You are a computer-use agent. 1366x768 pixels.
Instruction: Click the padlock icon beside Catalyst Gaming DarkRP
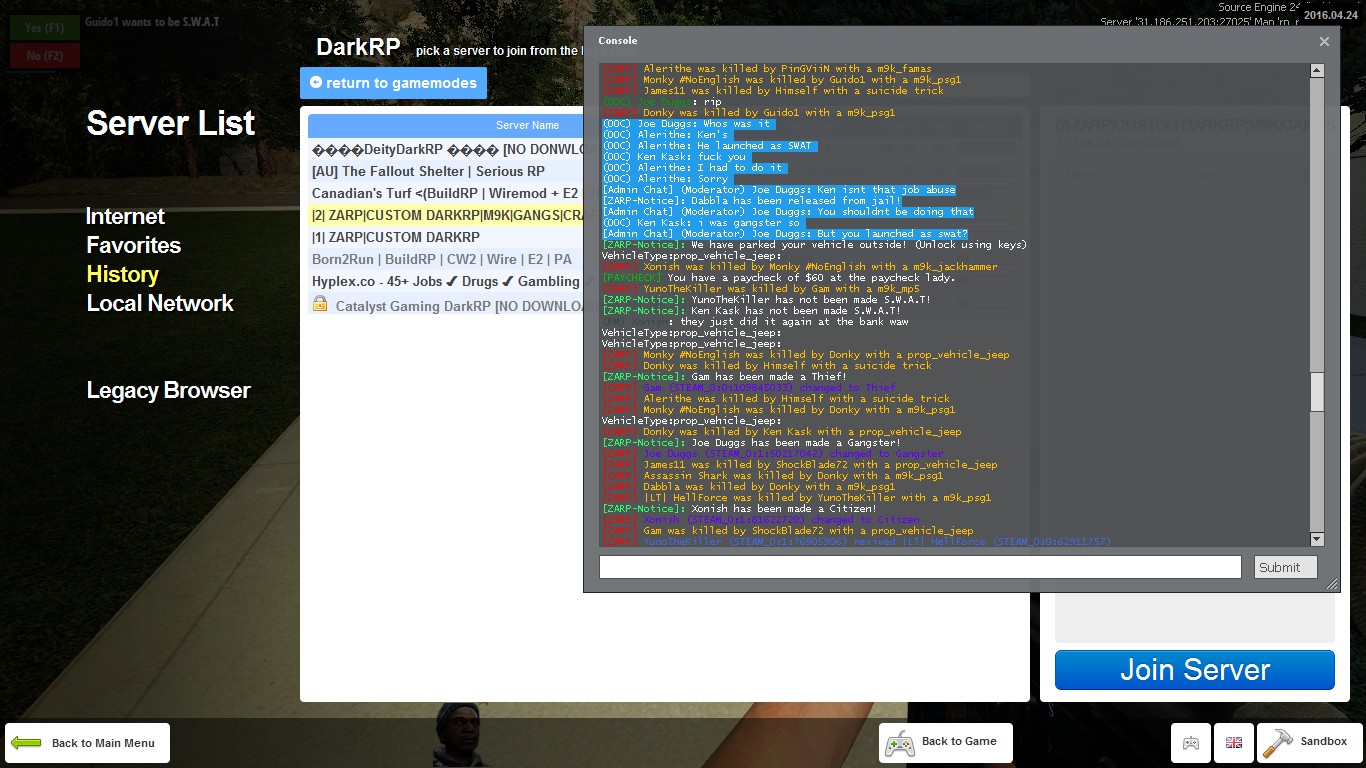[320, 304]
